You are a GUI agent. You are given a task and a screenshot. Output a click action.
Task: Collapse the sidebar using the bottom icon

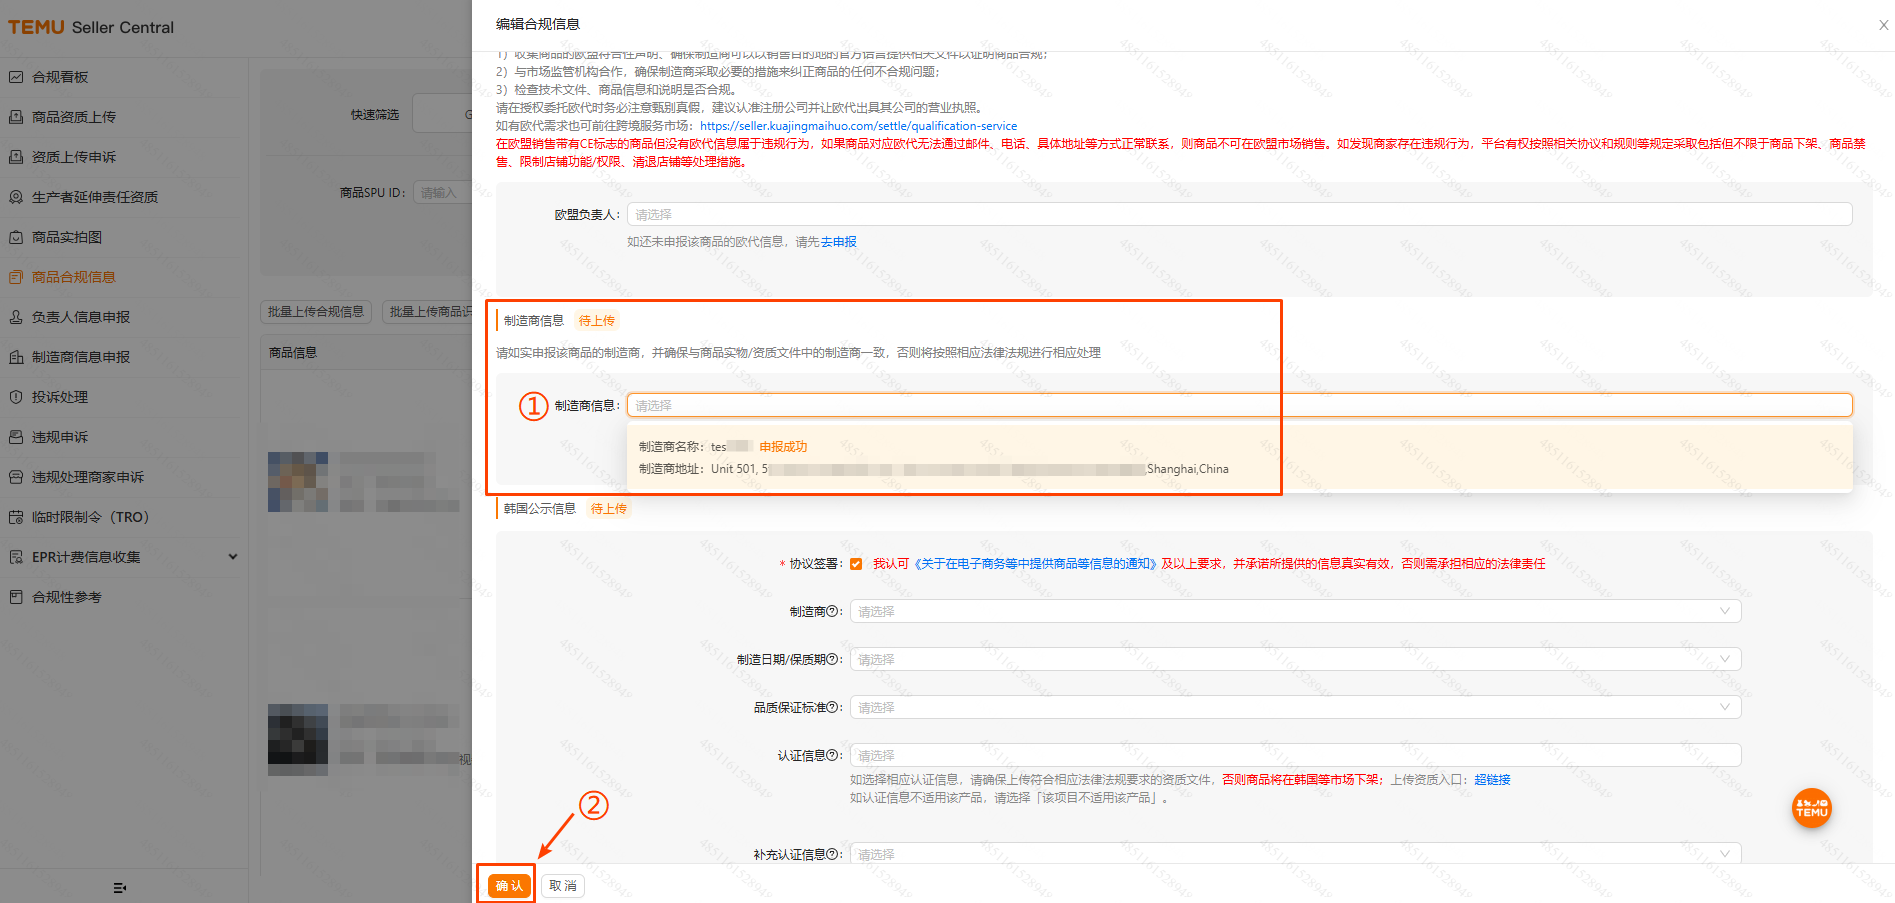pyautogui.click(x=120, y=887)
